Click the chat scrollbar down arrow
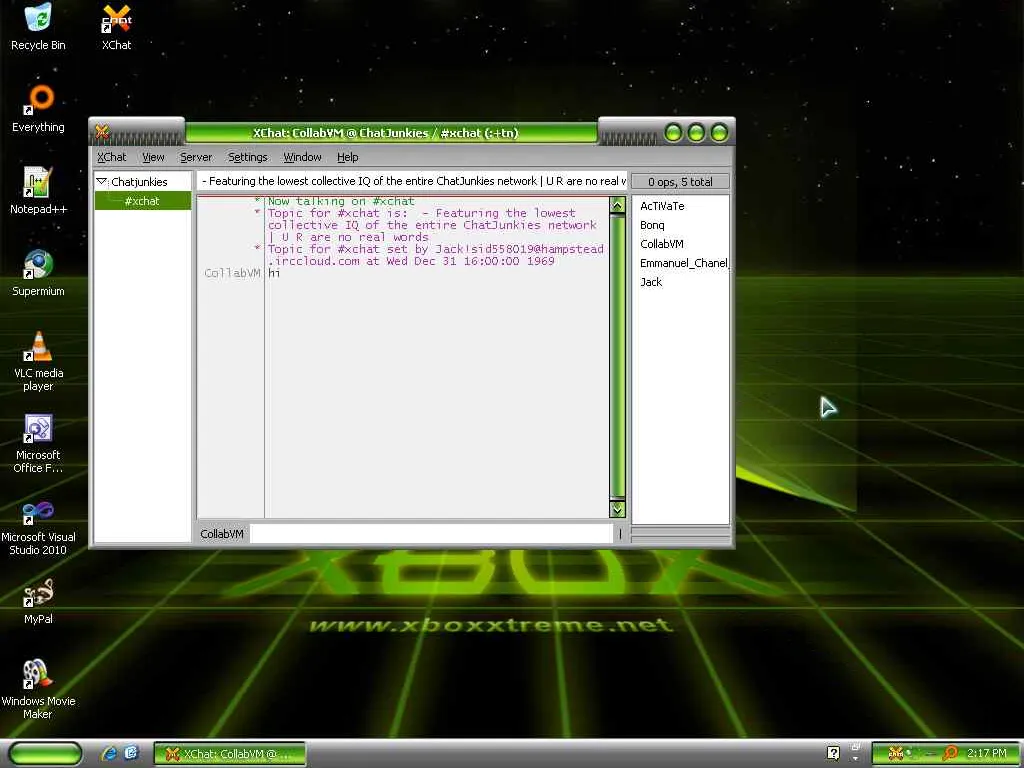 [617, 509]
